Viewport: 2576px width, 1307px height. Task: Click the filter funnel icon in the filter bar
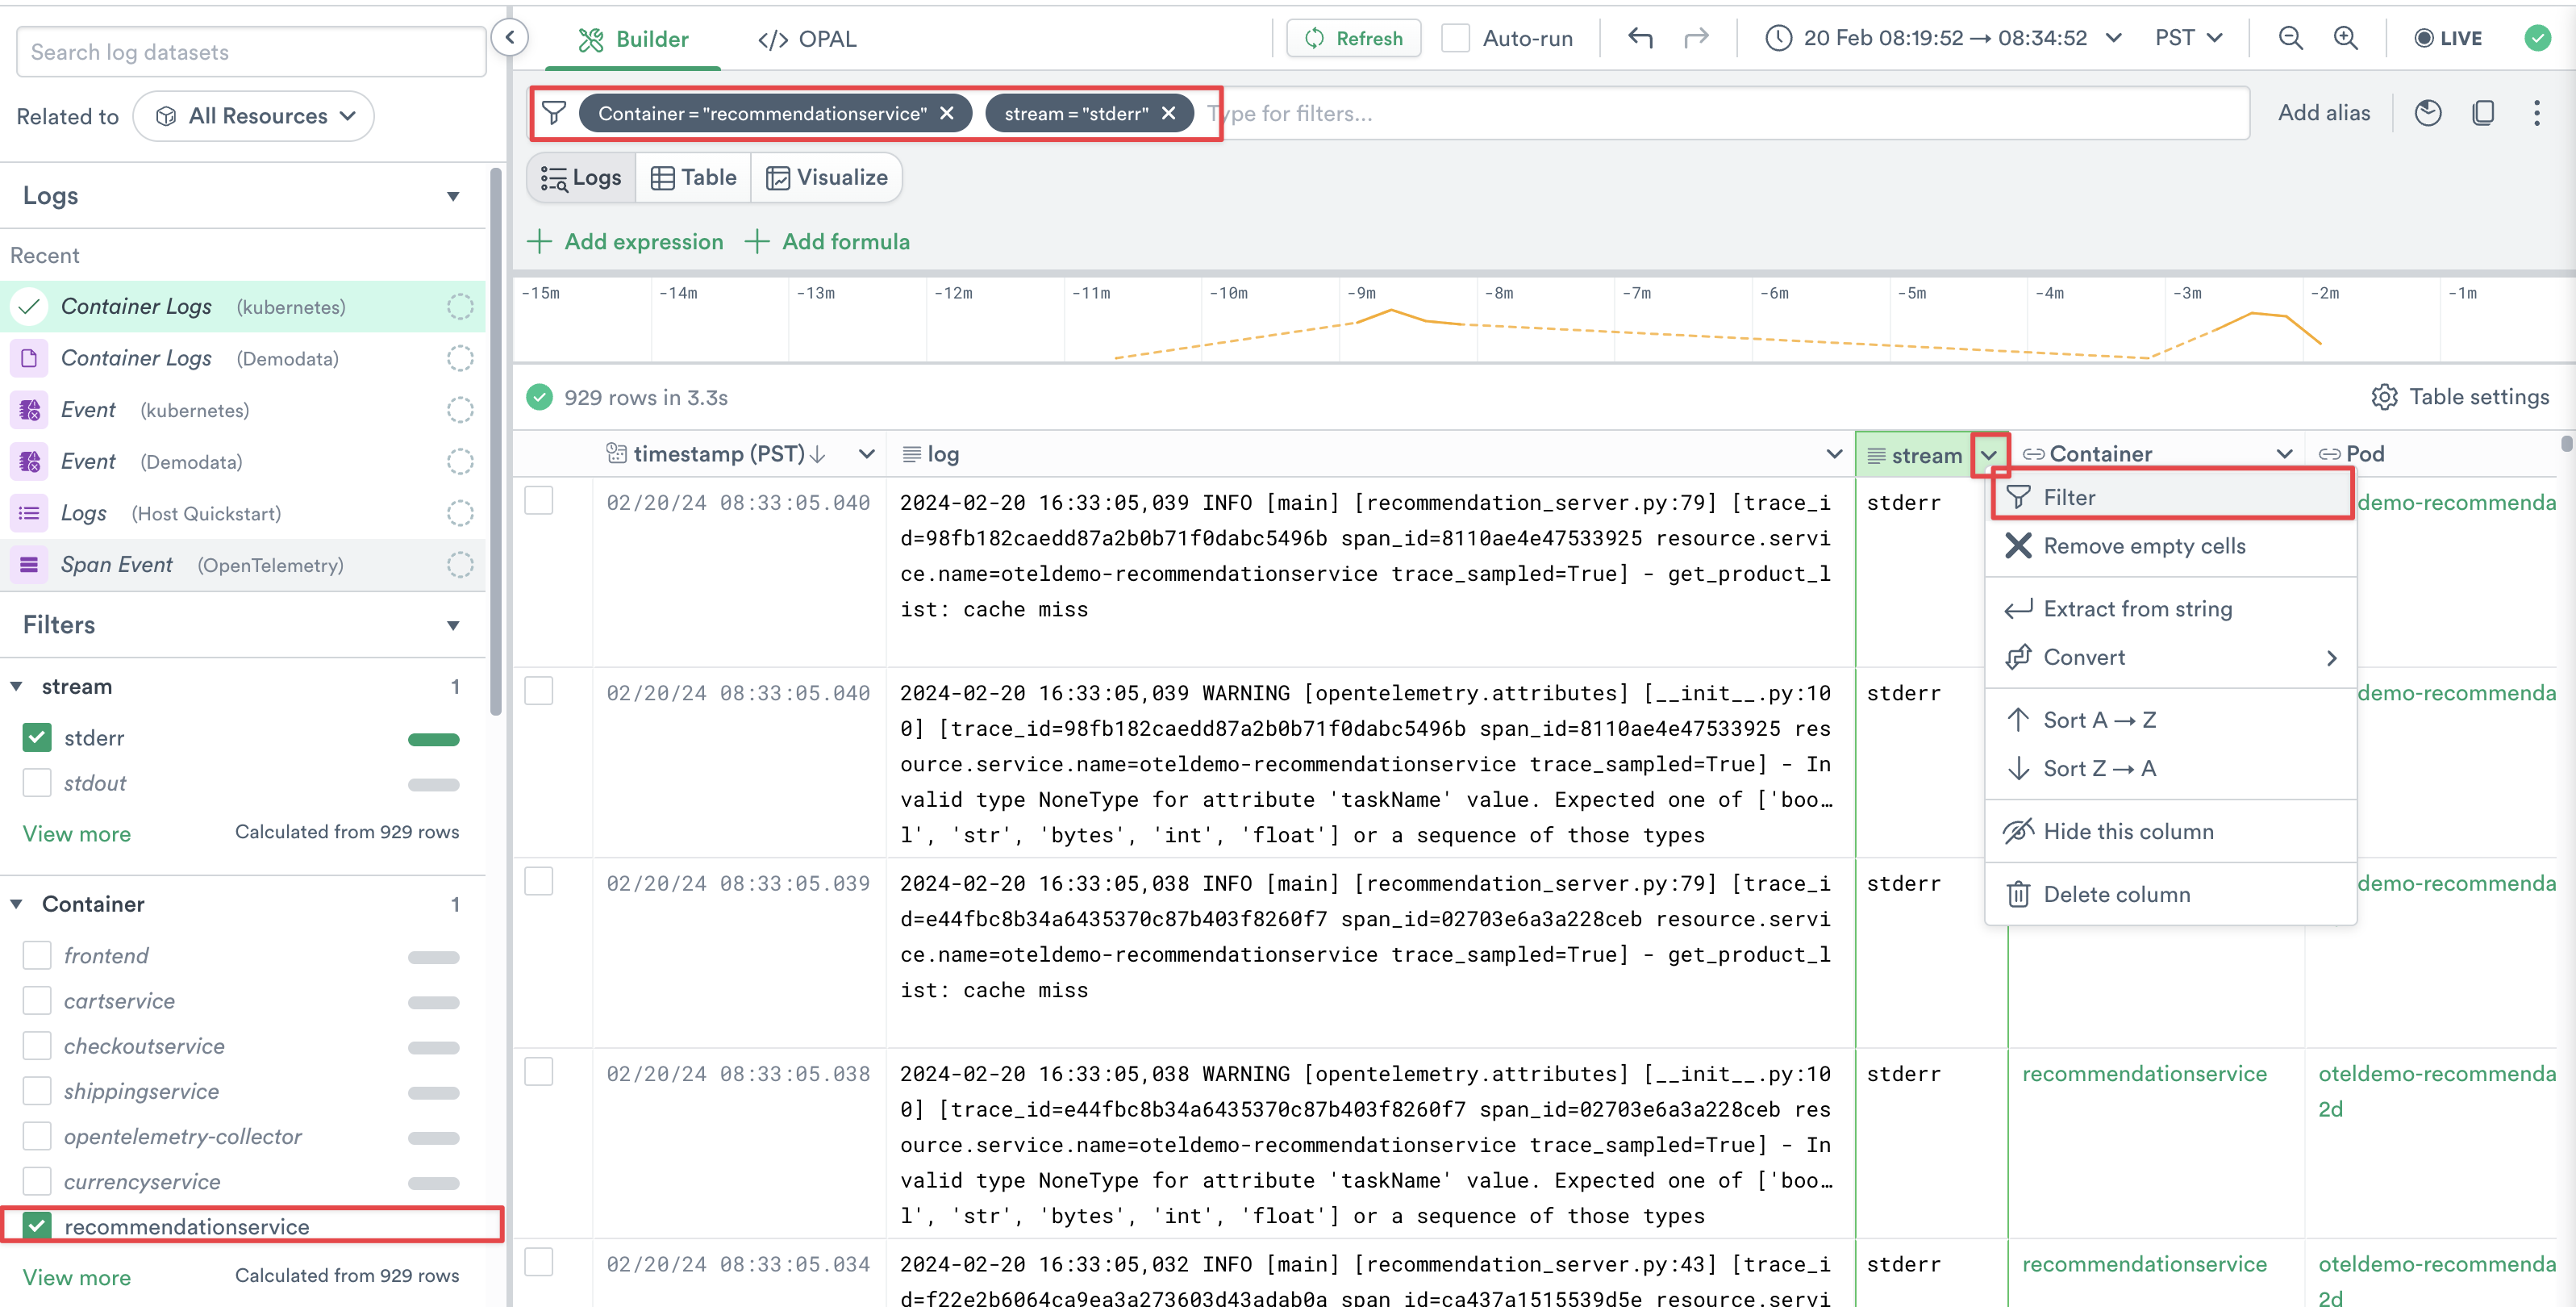[x=554, y=113]
